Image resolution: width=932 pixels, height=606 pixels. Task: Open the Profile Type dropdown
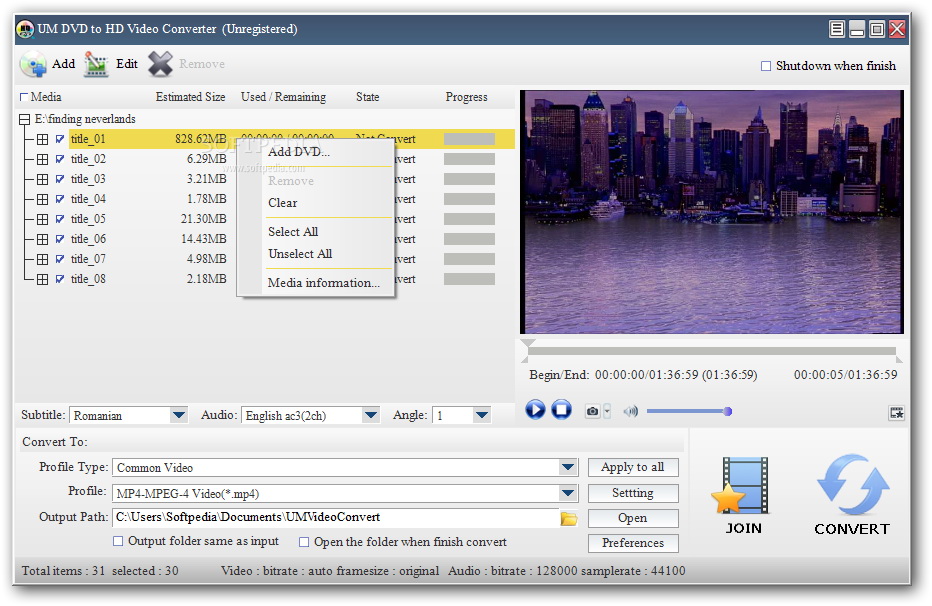point(568,467)
